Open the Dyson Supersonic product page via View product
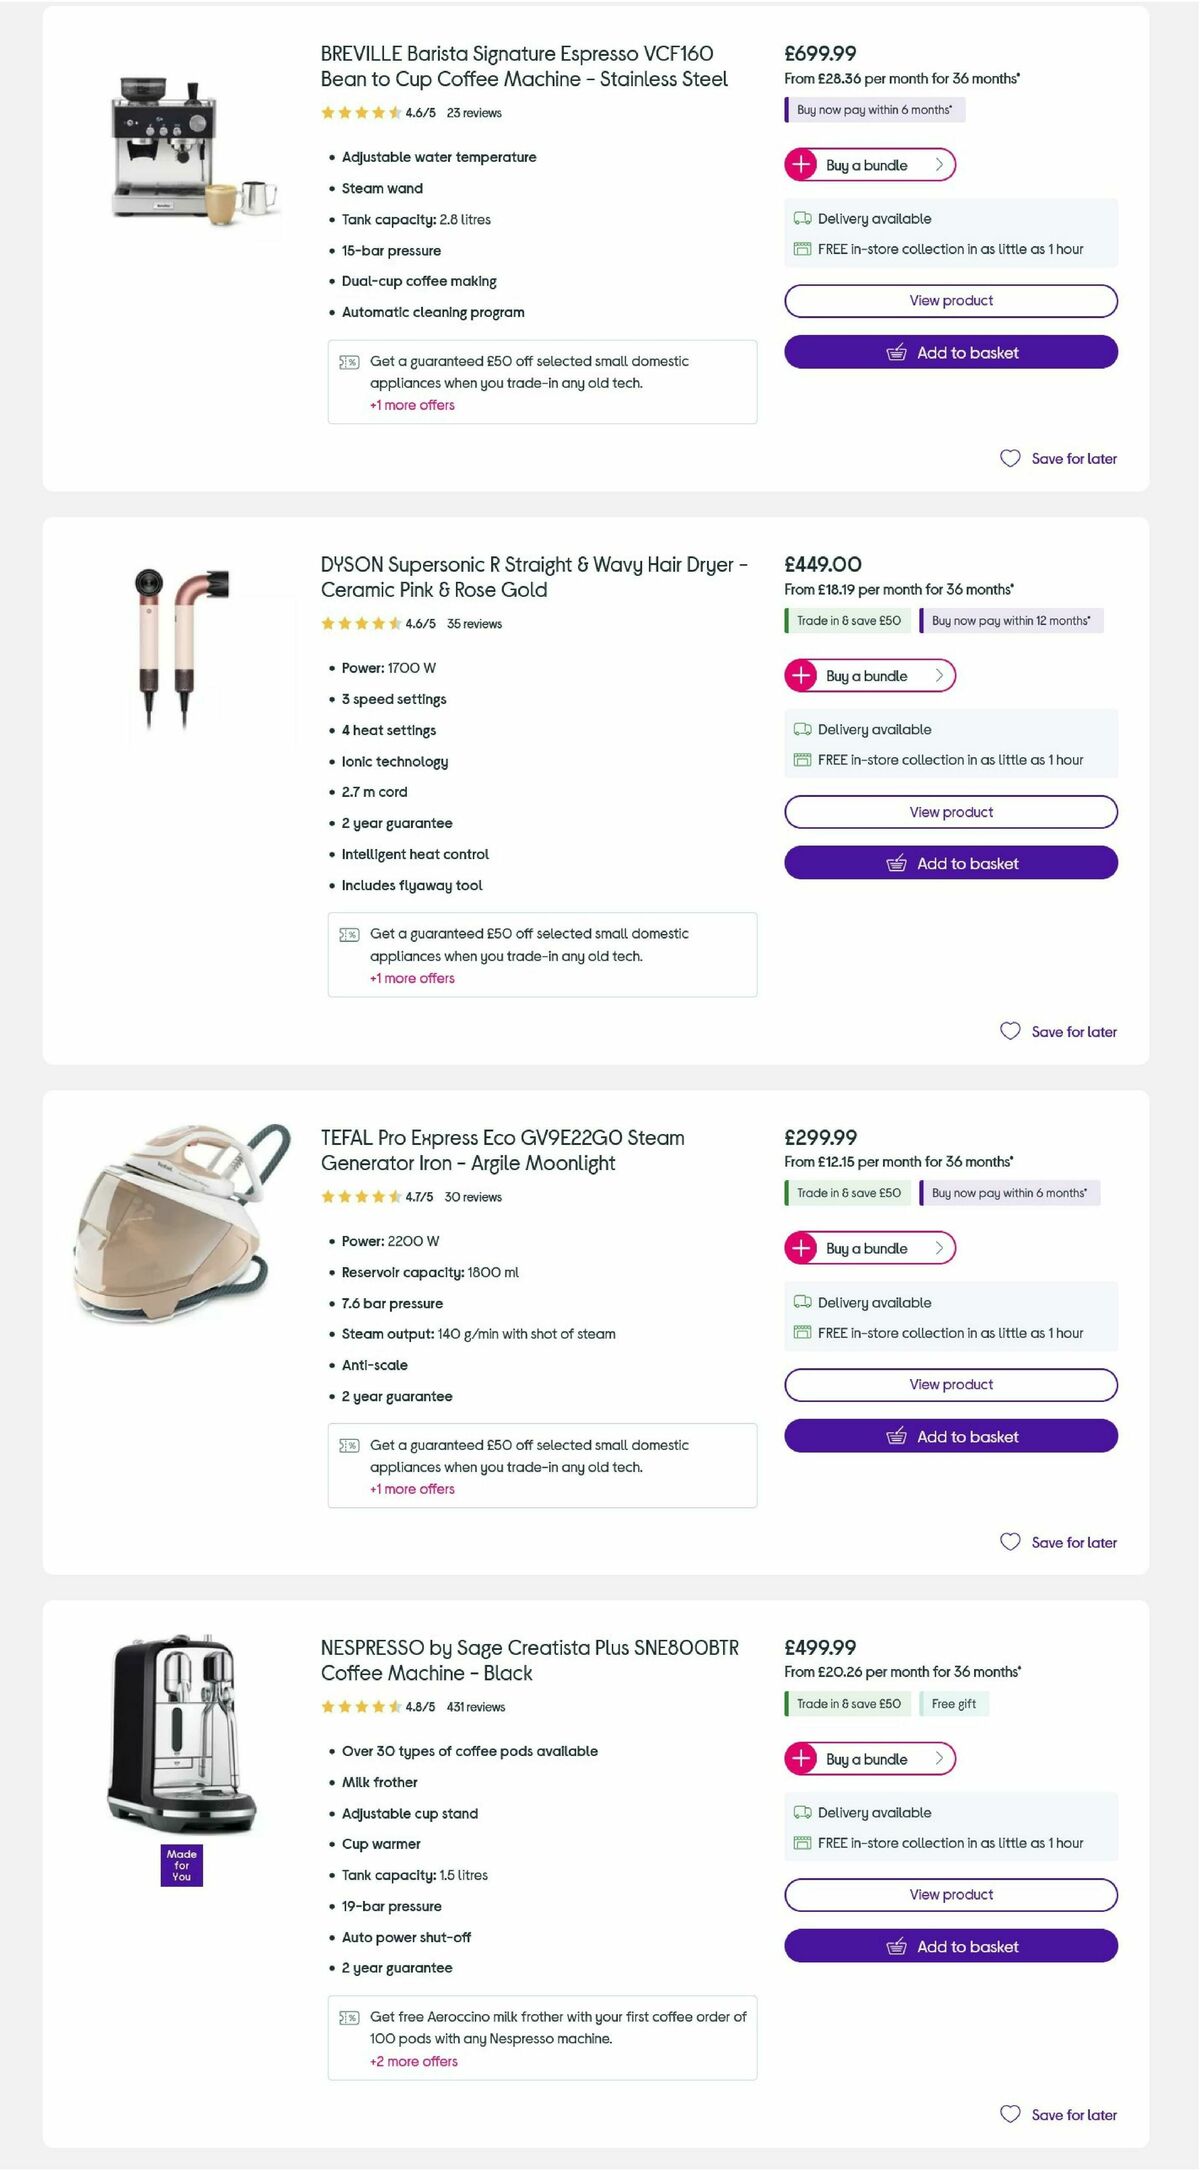This screenshot has height=2170, width=1200. point(950,811)
